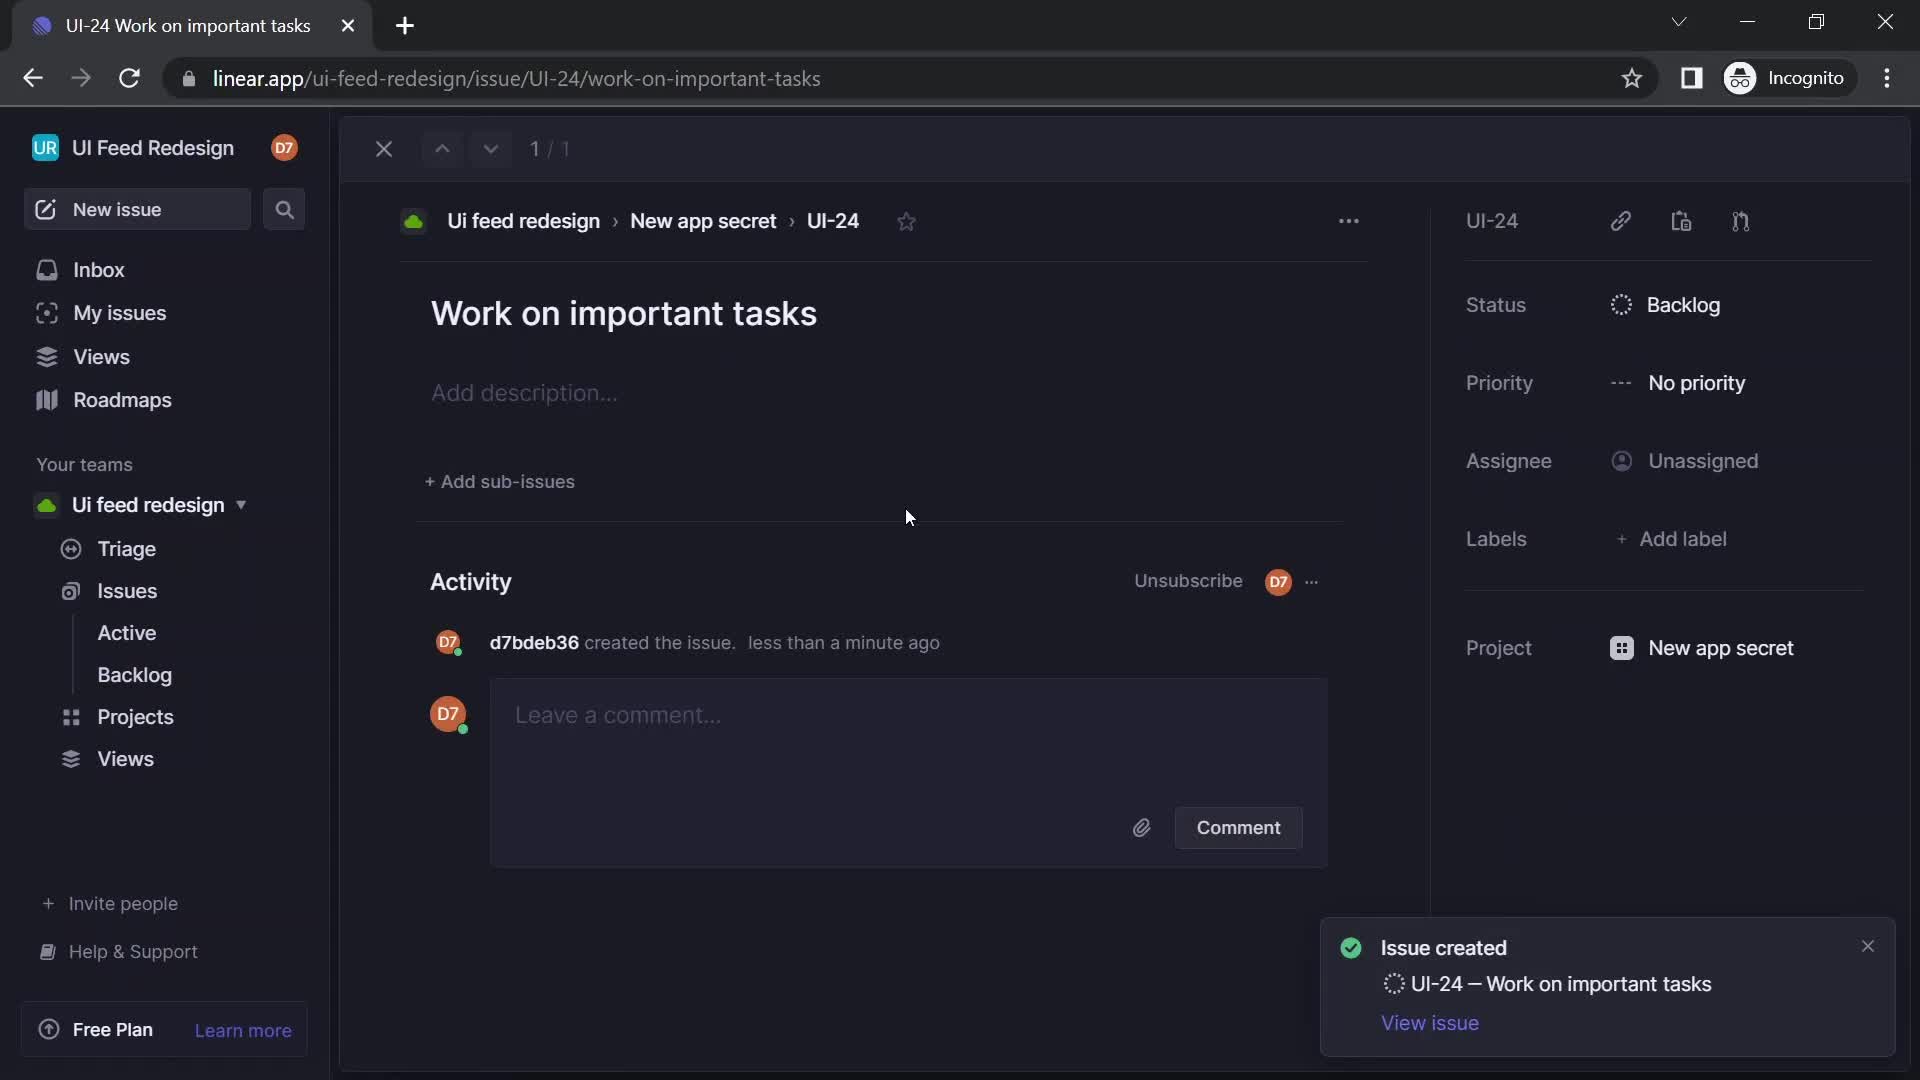Close the issue detail view

pyautogui.click(x=384, y=149)
